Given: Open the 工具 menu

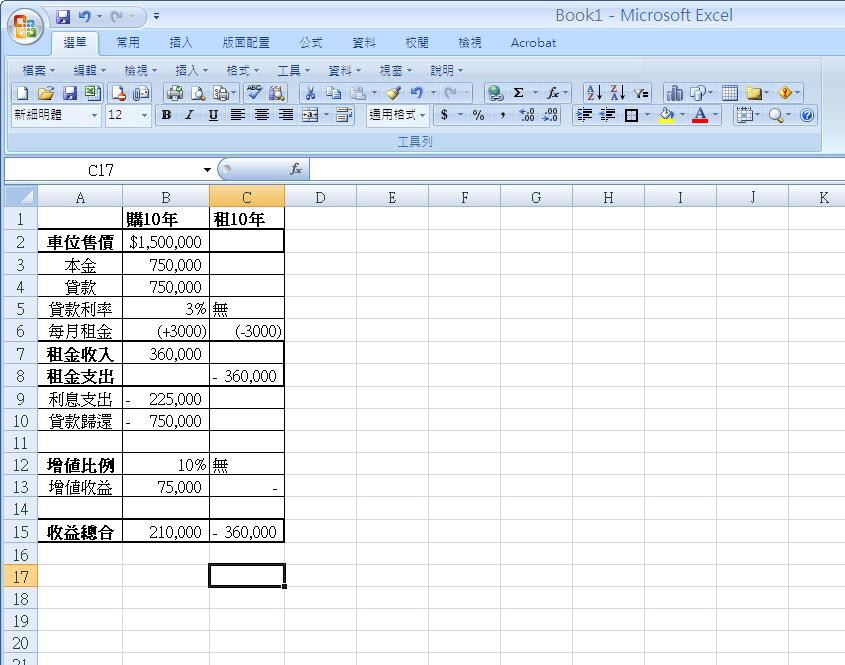Looking at the screenshot, I should (294, 71).
